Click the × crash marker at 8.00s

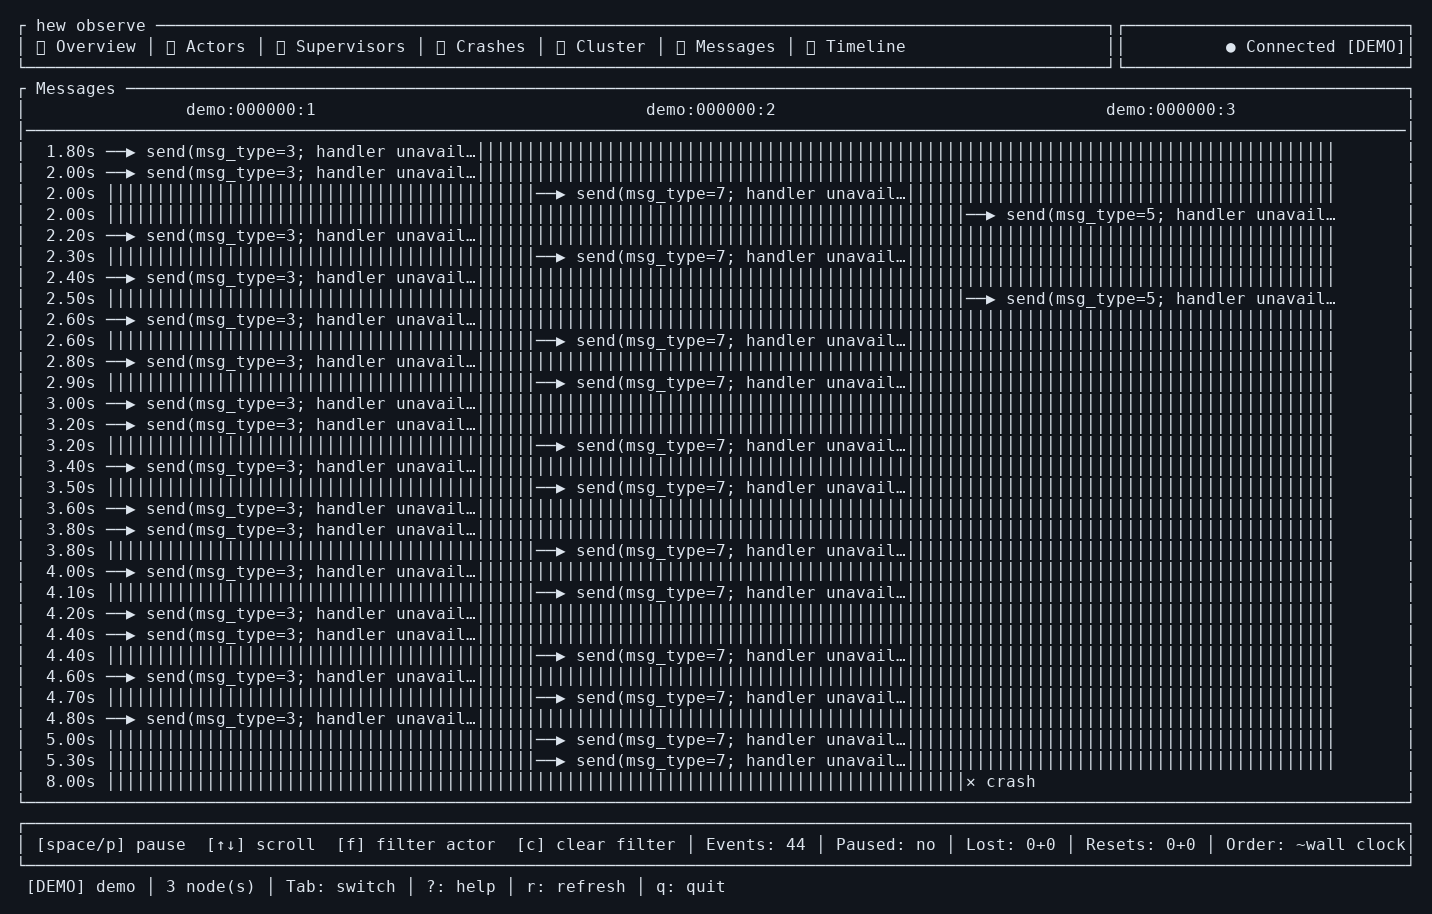(x=1001, y=782)
